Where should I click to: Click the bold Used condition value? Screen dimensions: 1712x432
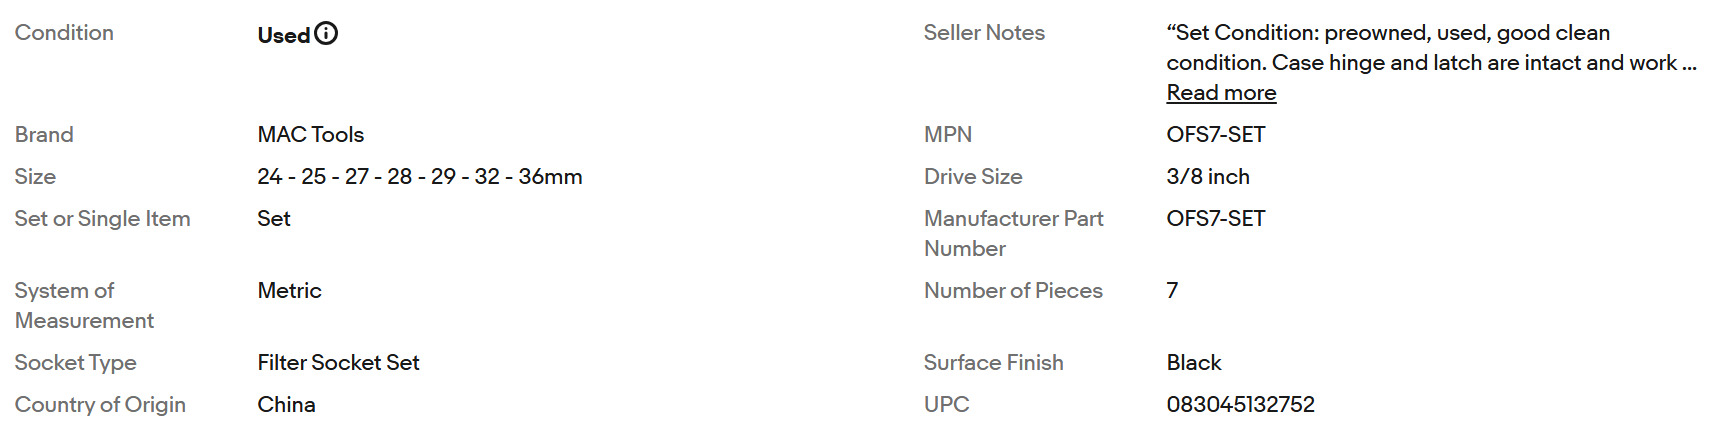pyautogui.click(x=283, y=35)
